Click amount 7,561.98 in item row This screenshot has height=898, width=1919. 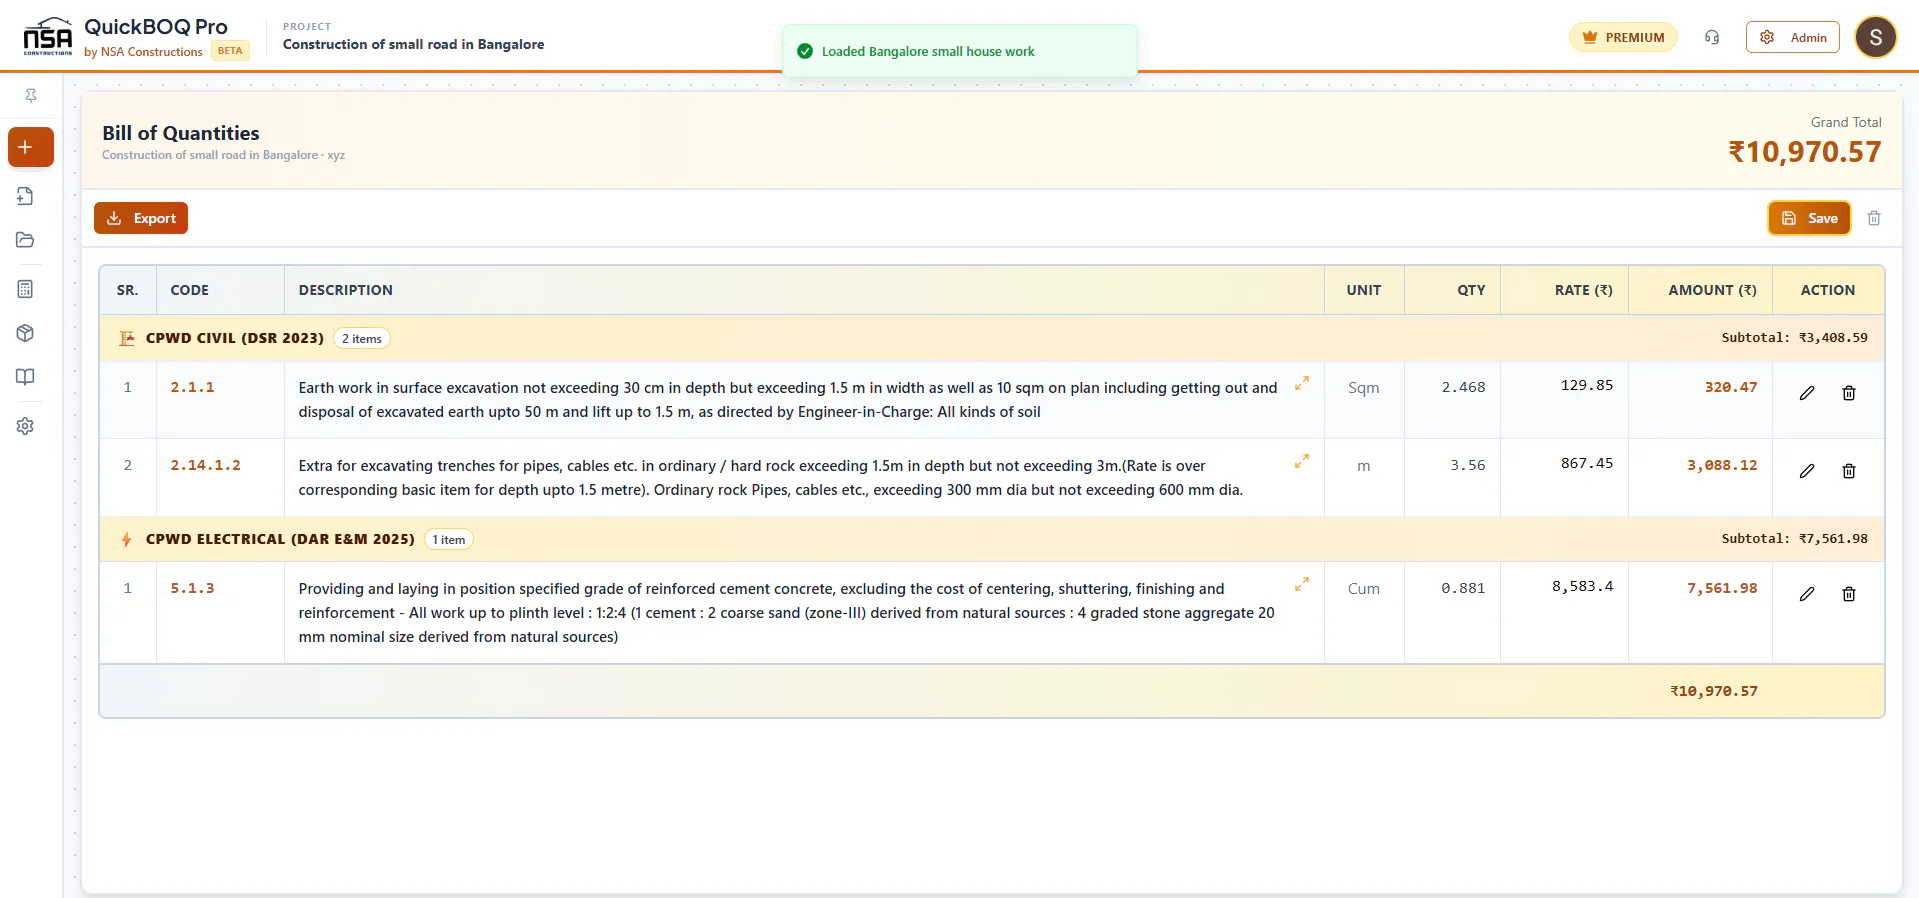click(x=1722, y=588)
